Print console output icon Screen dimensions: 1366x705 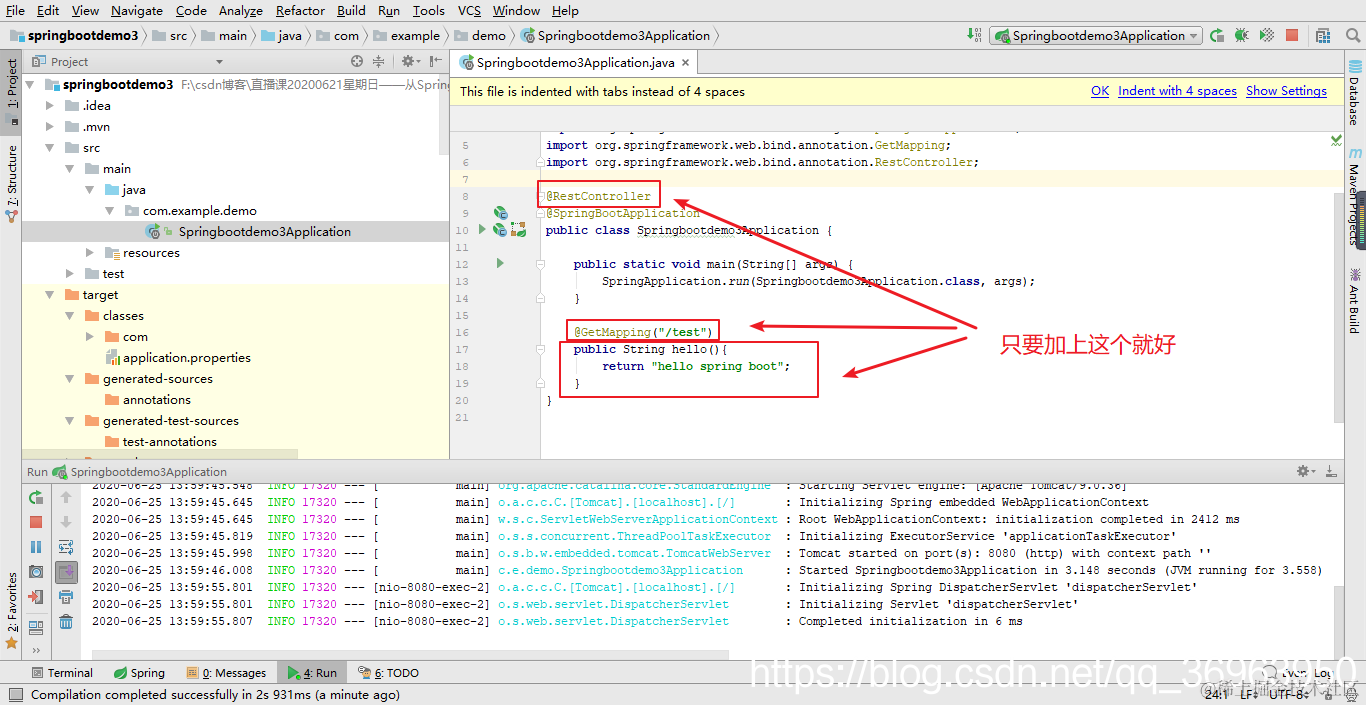tap(66, 597)
